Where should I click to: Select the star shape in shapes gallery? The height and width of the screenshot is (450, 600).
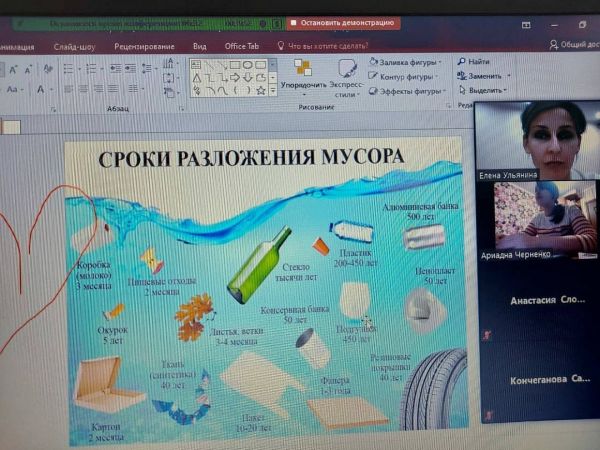point(260,90)
